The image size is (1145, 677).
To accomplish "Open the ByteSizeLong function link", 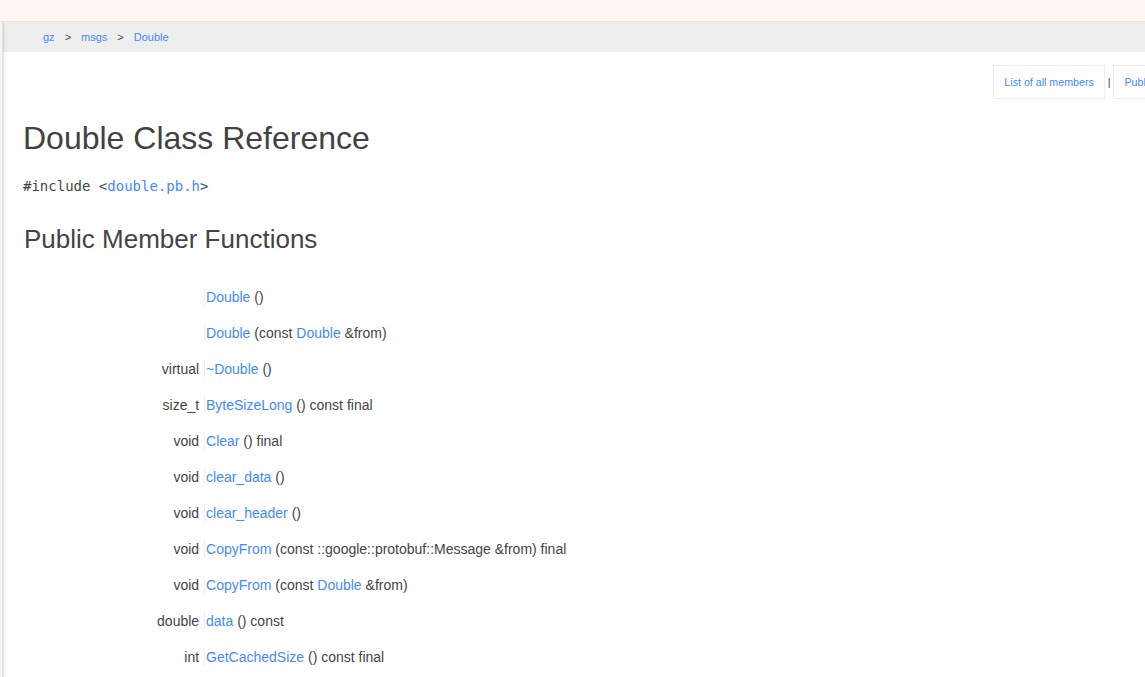I will [x=249, y=405].
